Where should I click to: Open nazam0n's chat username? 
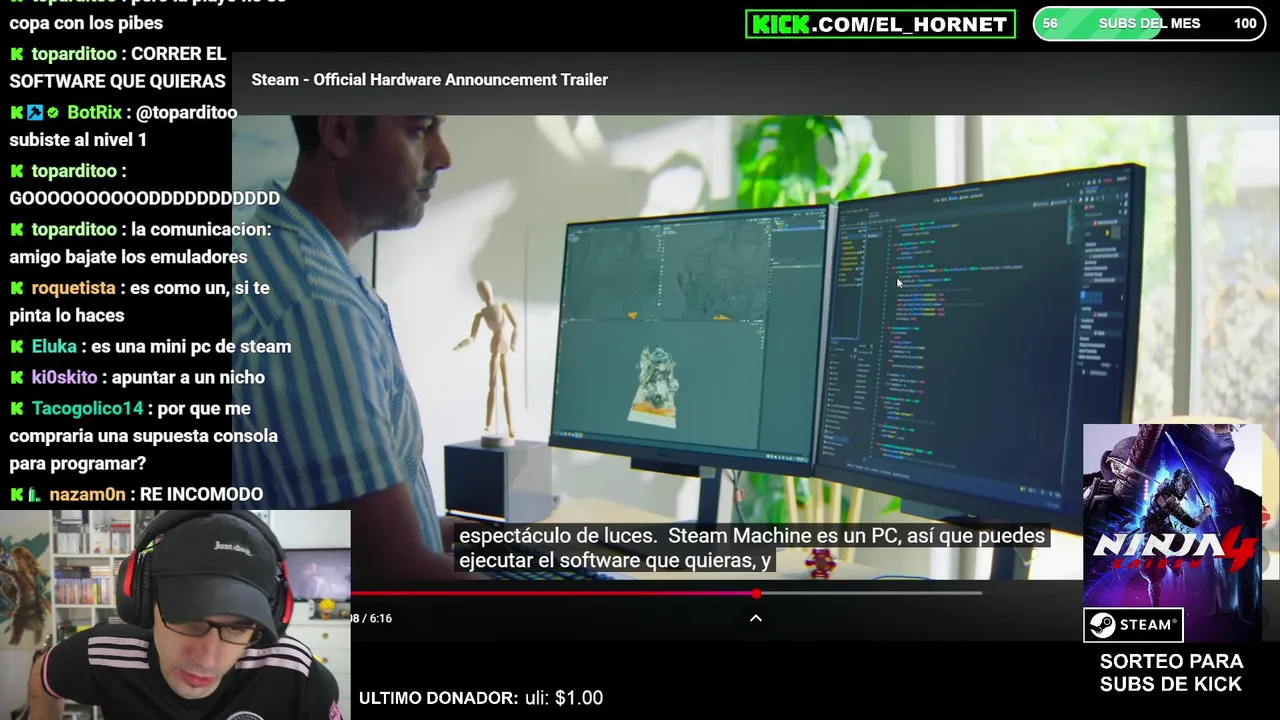pyautogui.click(x=87, y=495)
